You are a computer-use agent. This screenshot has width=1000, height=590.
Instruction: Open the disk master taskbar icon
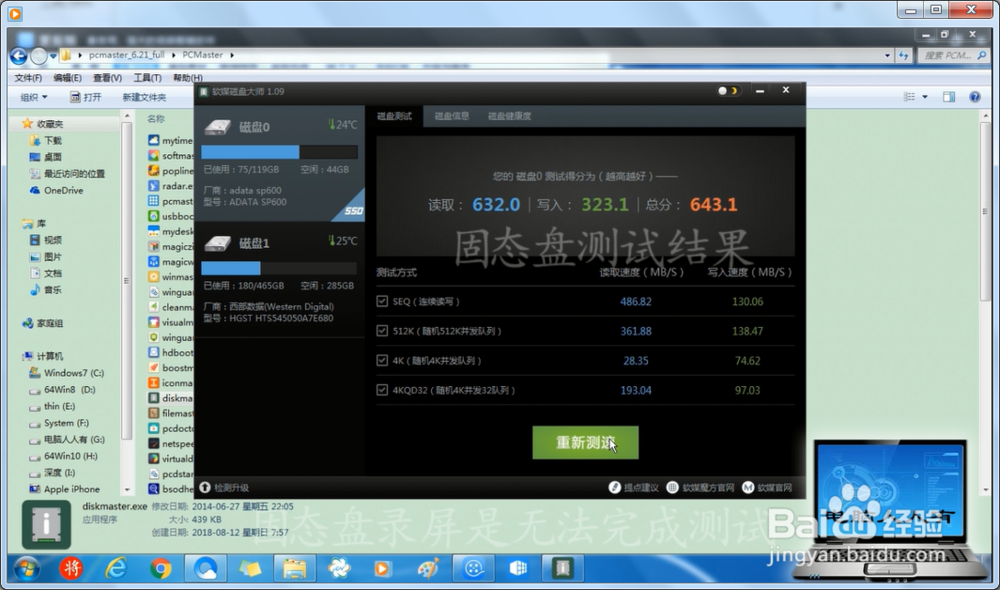pos(562,568)
